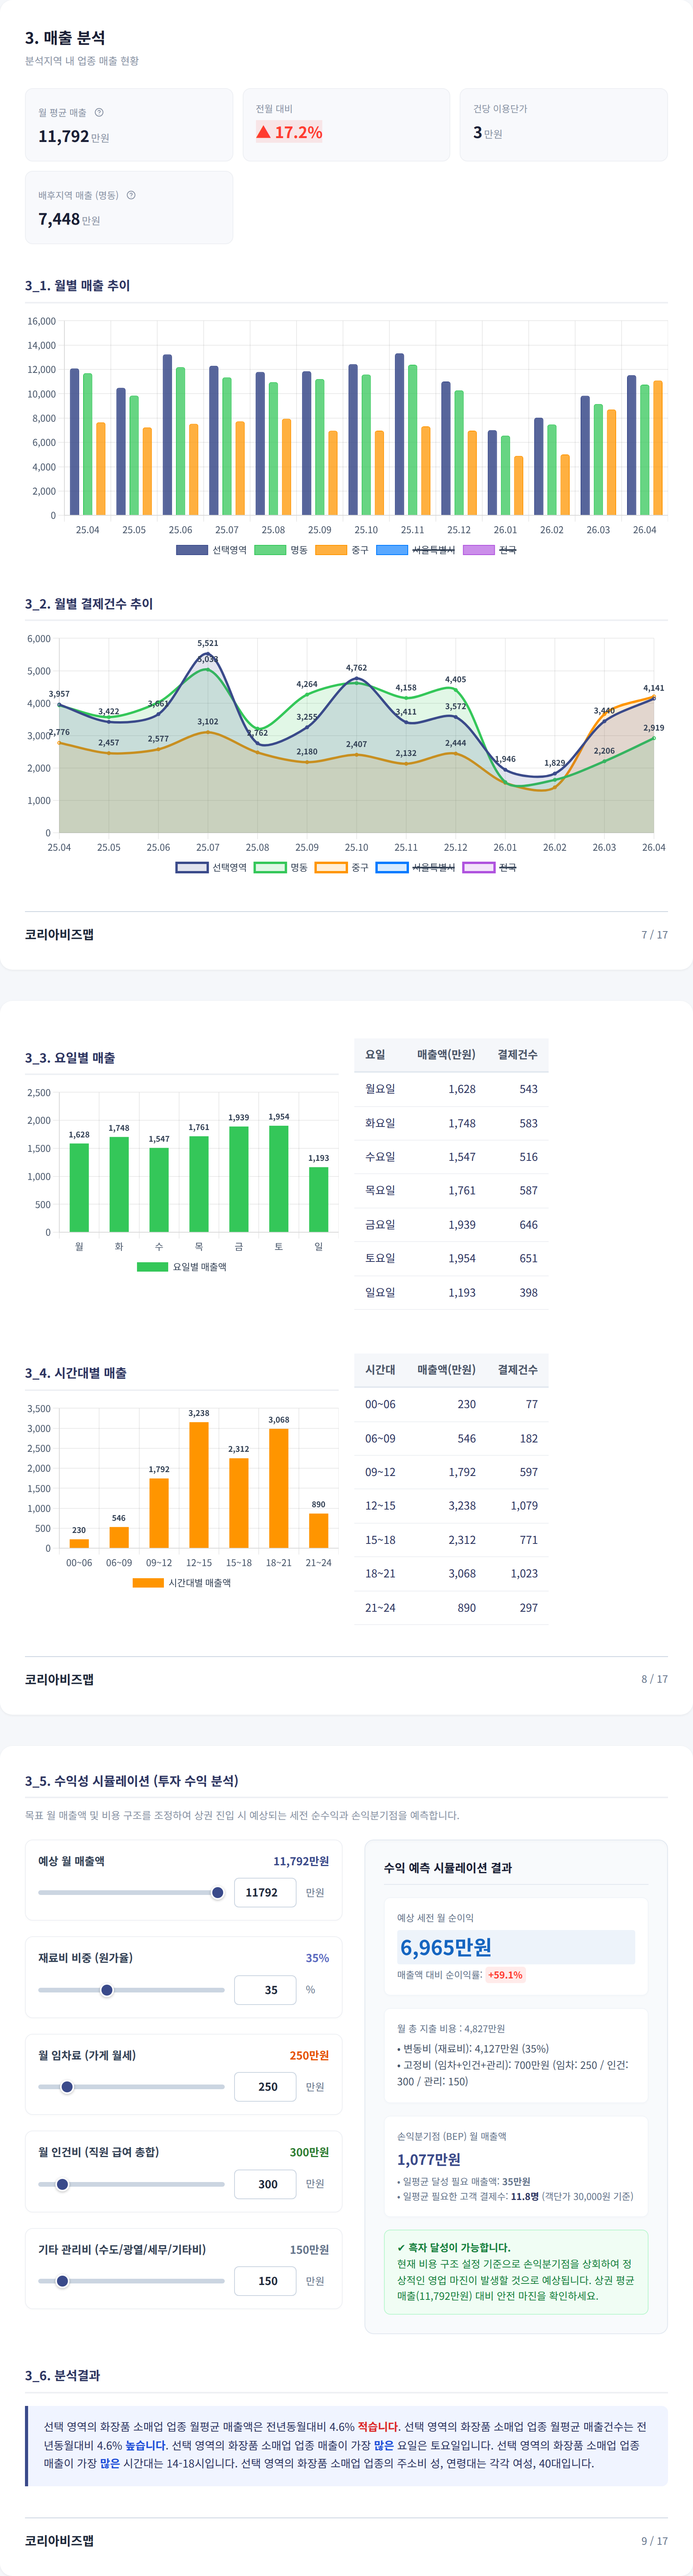Click the 결제건수 header in time-slot table
Screen dimensions: 693x2576
[x=518, y=1370]
